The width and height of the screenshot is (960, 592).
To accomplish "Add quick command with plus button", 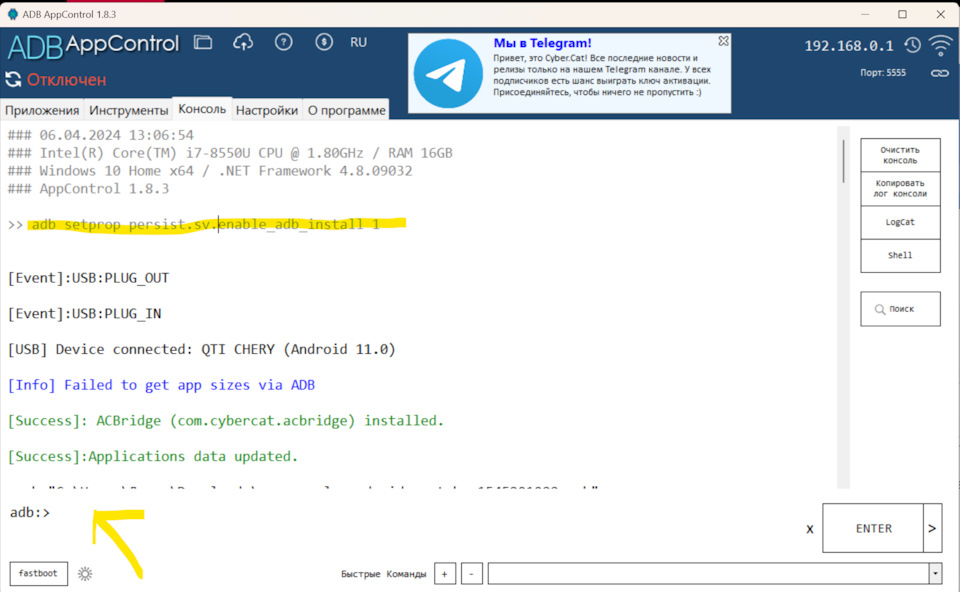I will pyautogui.click(x=444, y=574).
